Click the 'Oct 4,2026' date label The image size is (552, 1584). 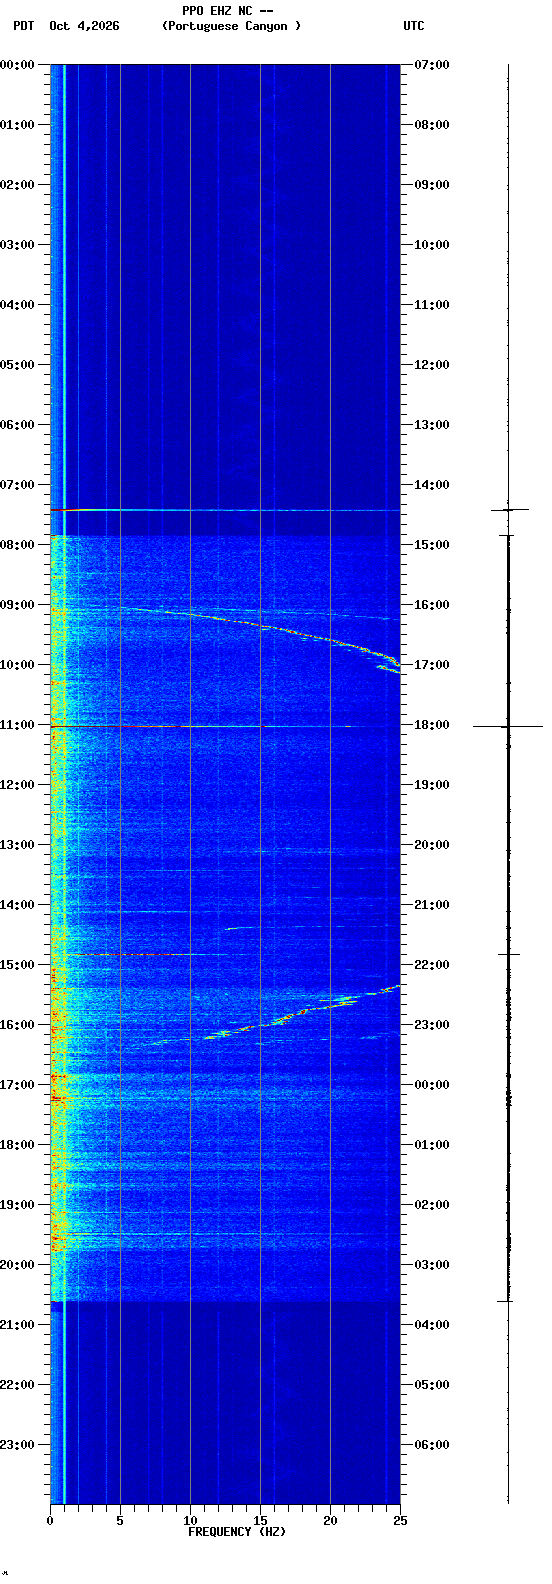click(x=84, y=26)
